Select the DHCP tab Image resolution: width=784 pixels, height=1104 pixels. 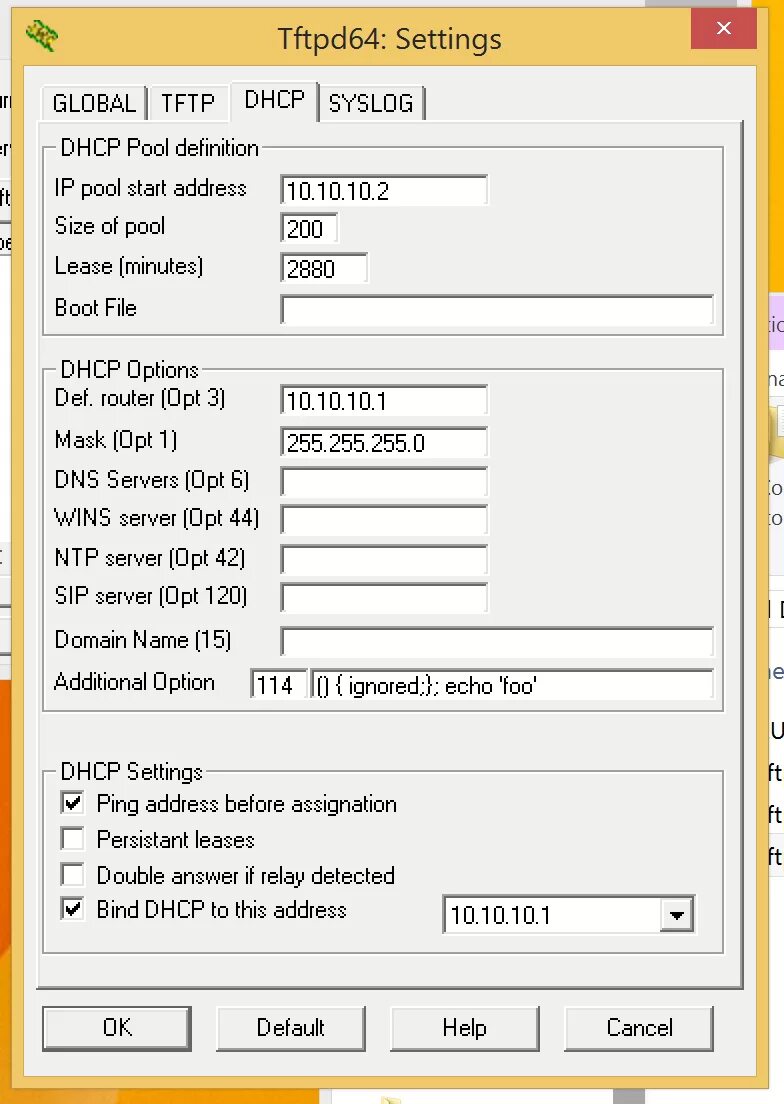pos(274,100)
